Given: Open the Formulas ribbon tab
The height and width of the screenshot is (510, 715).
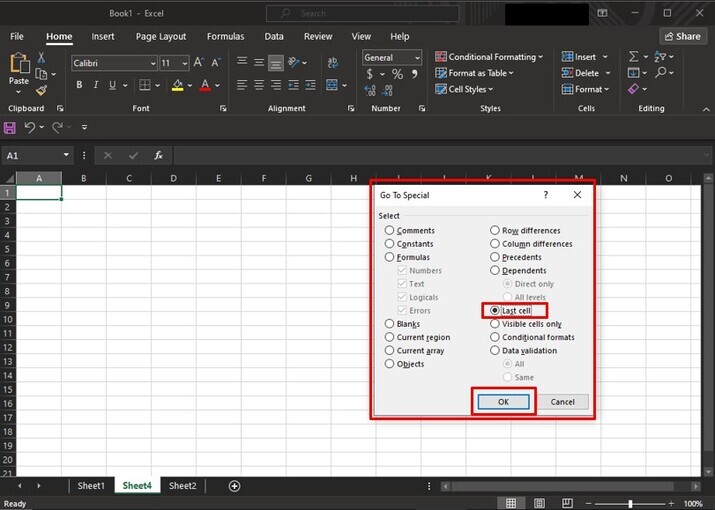Looking at the screenshot, I should [x=225, y=36].
